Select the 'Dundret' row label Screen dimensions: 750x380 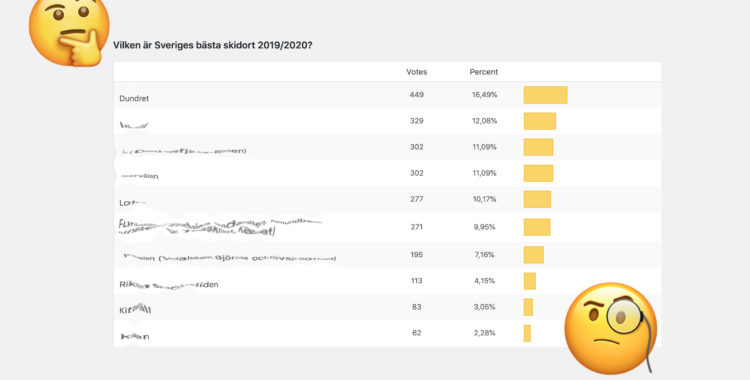[134, 98]
